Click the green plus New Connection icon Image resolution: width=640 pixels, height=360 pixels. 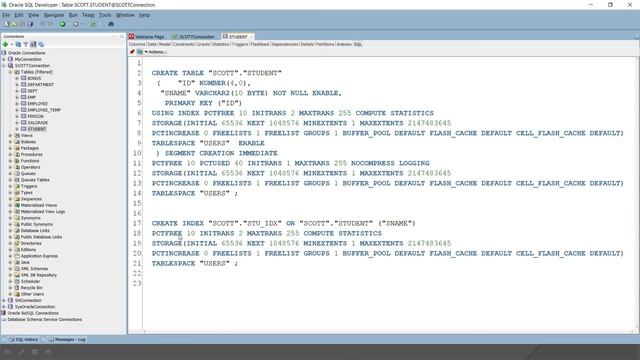coord(6,44)
